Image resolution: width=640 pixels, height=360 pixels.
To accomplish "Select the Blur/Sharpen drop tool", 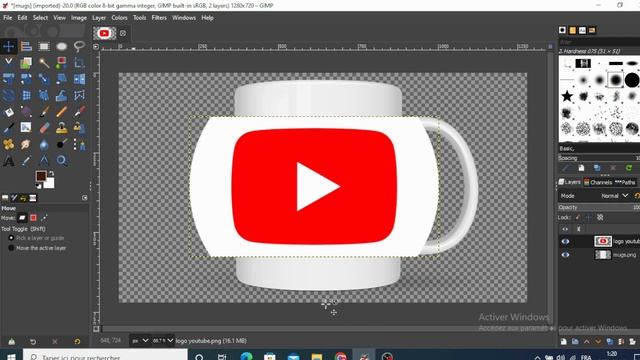I will tap(44, 144).
